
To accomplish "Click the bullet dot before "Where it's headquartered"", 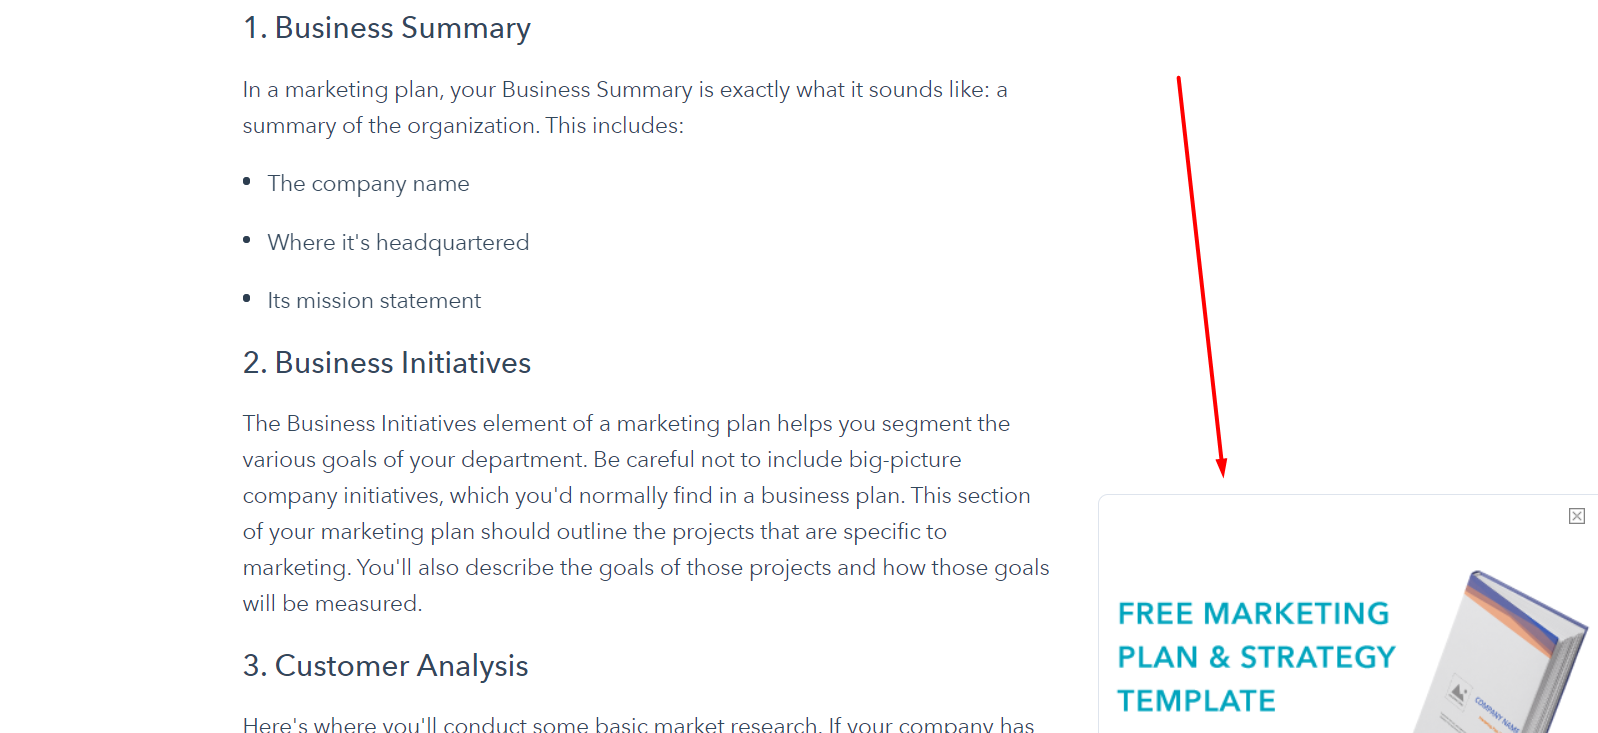I will (247, 239).
